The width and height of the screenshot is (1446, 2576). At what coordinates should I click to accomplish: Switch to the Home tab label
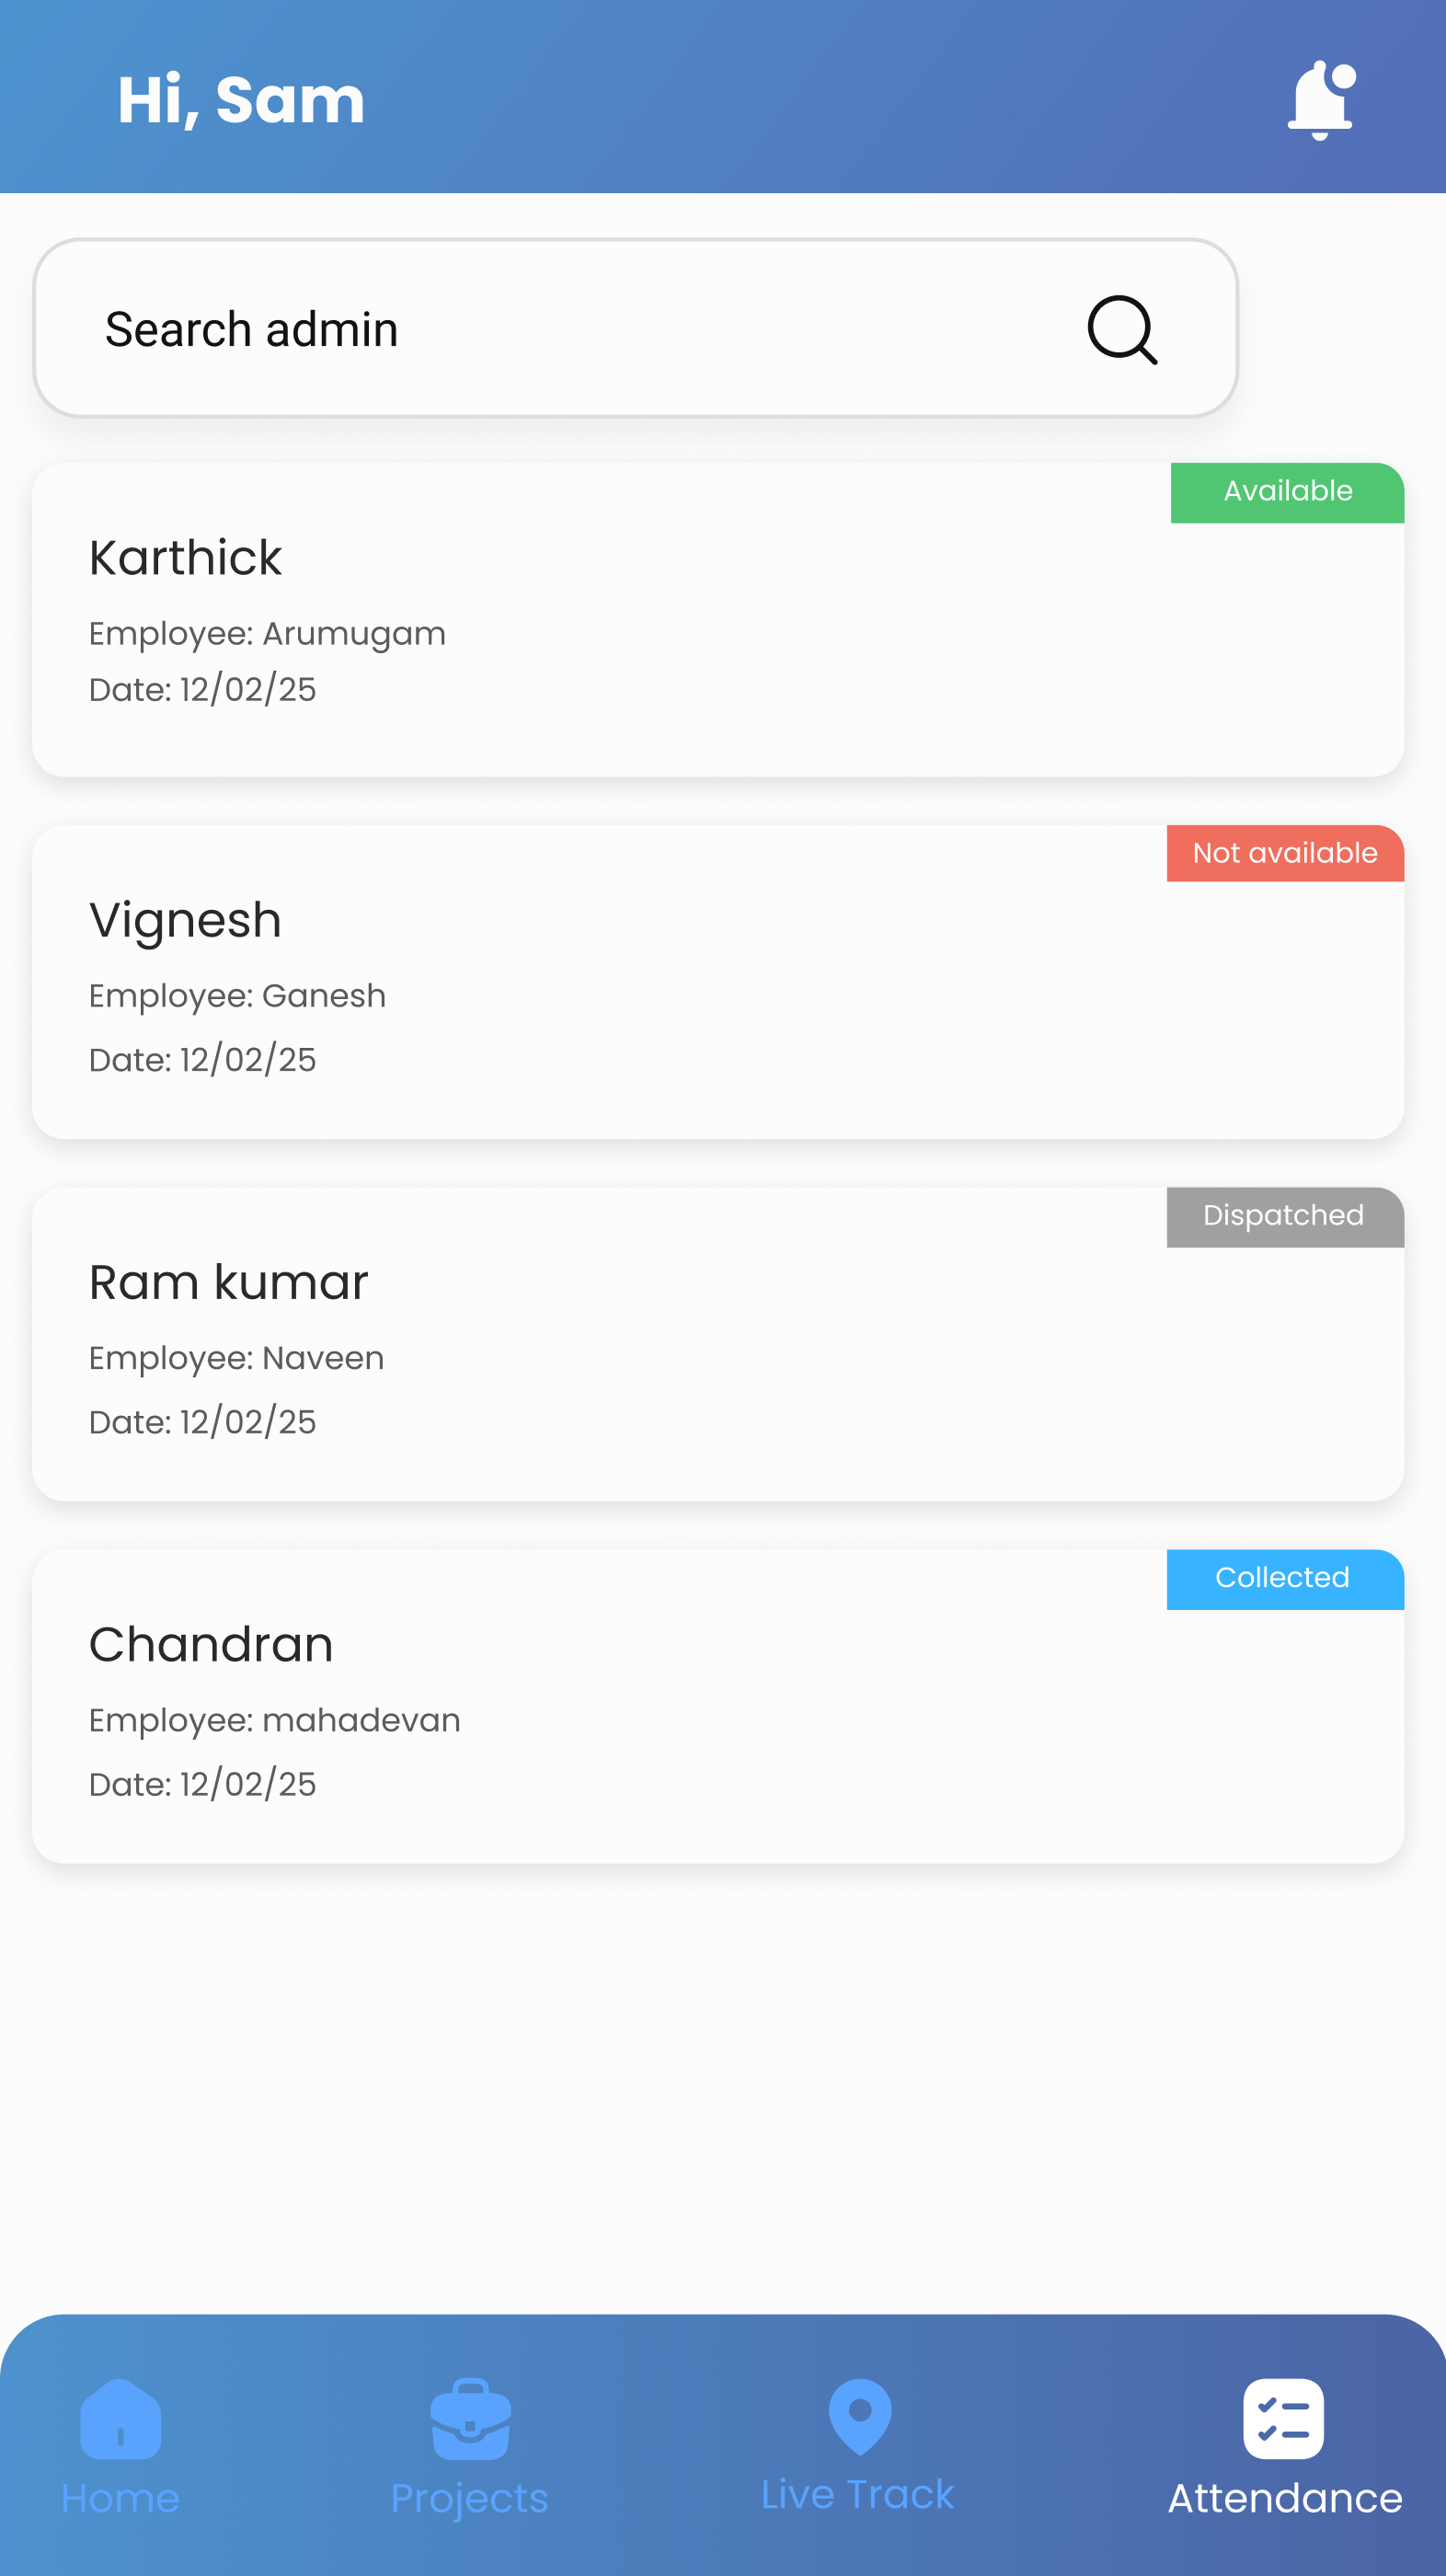120,2498
